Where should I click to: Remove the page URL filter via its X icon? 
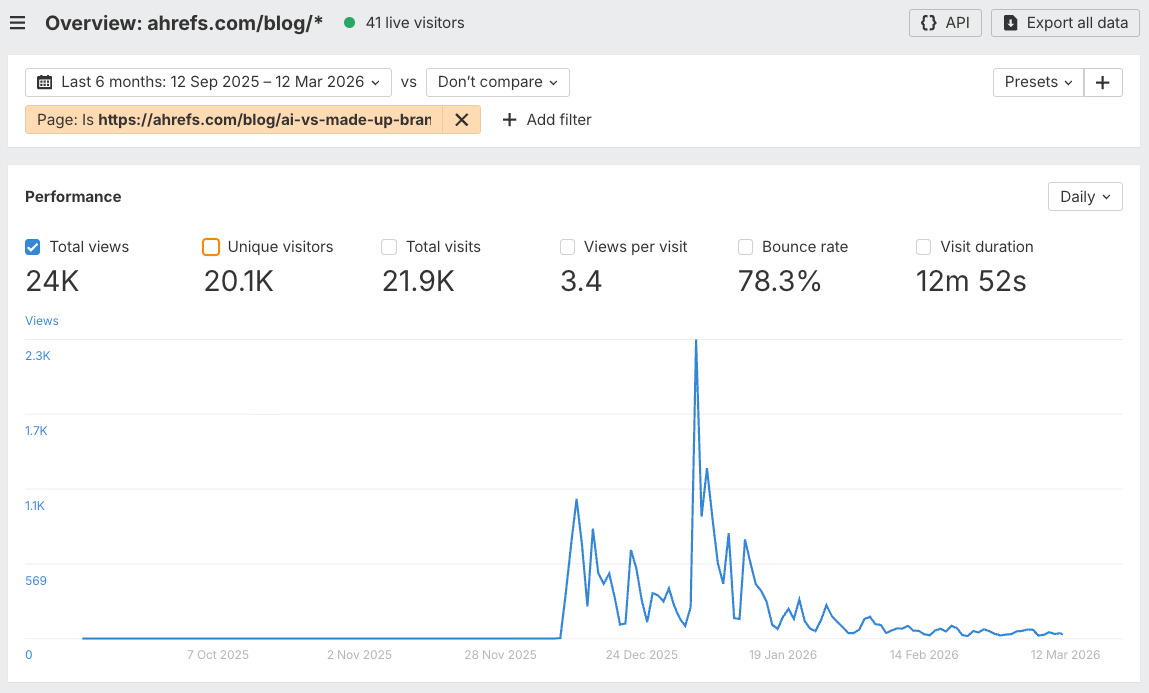coord(461,119)
